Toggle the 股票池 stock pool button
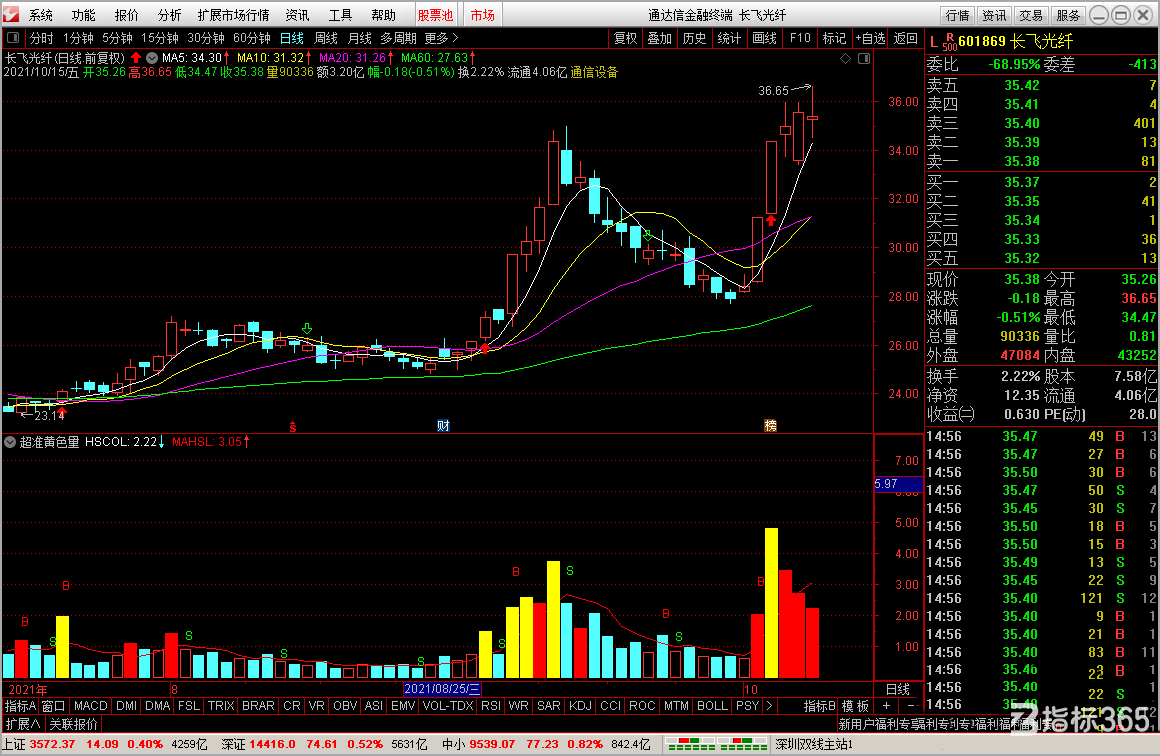The image size is (1160, 756). [x=435, y=15]
